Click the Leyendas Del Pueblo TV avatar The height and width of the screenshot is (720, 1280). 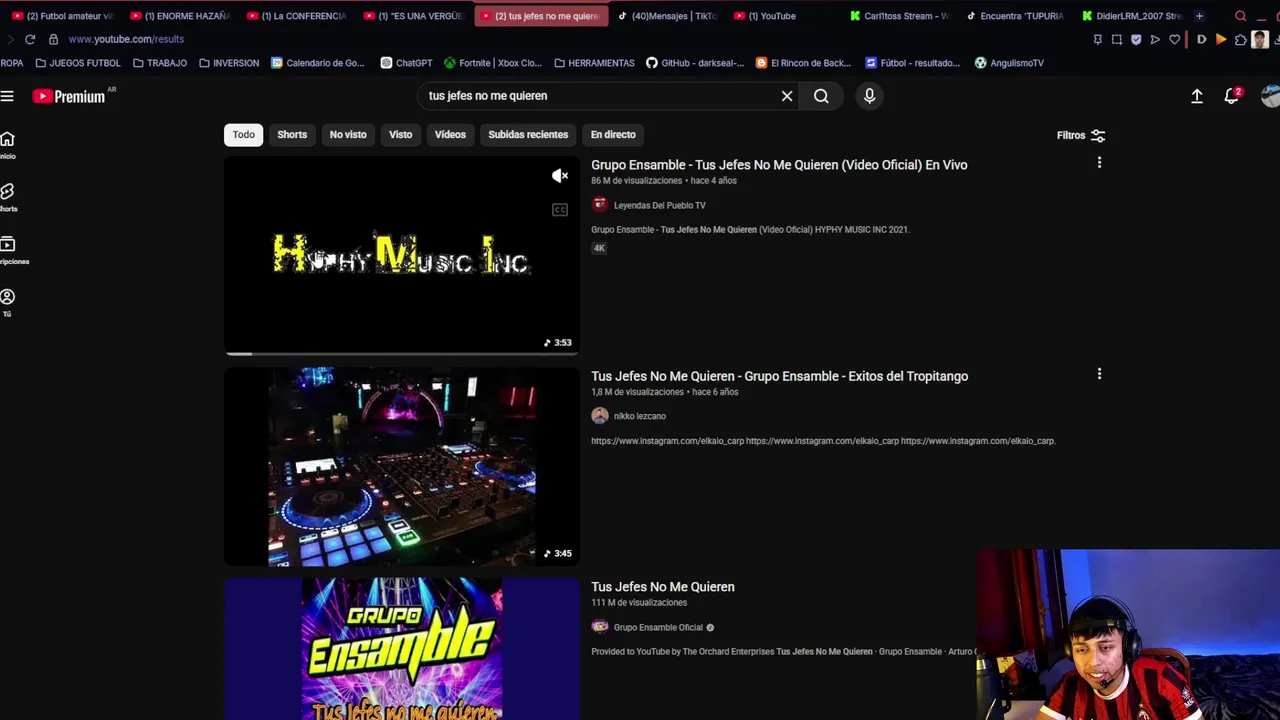point(599,205)
